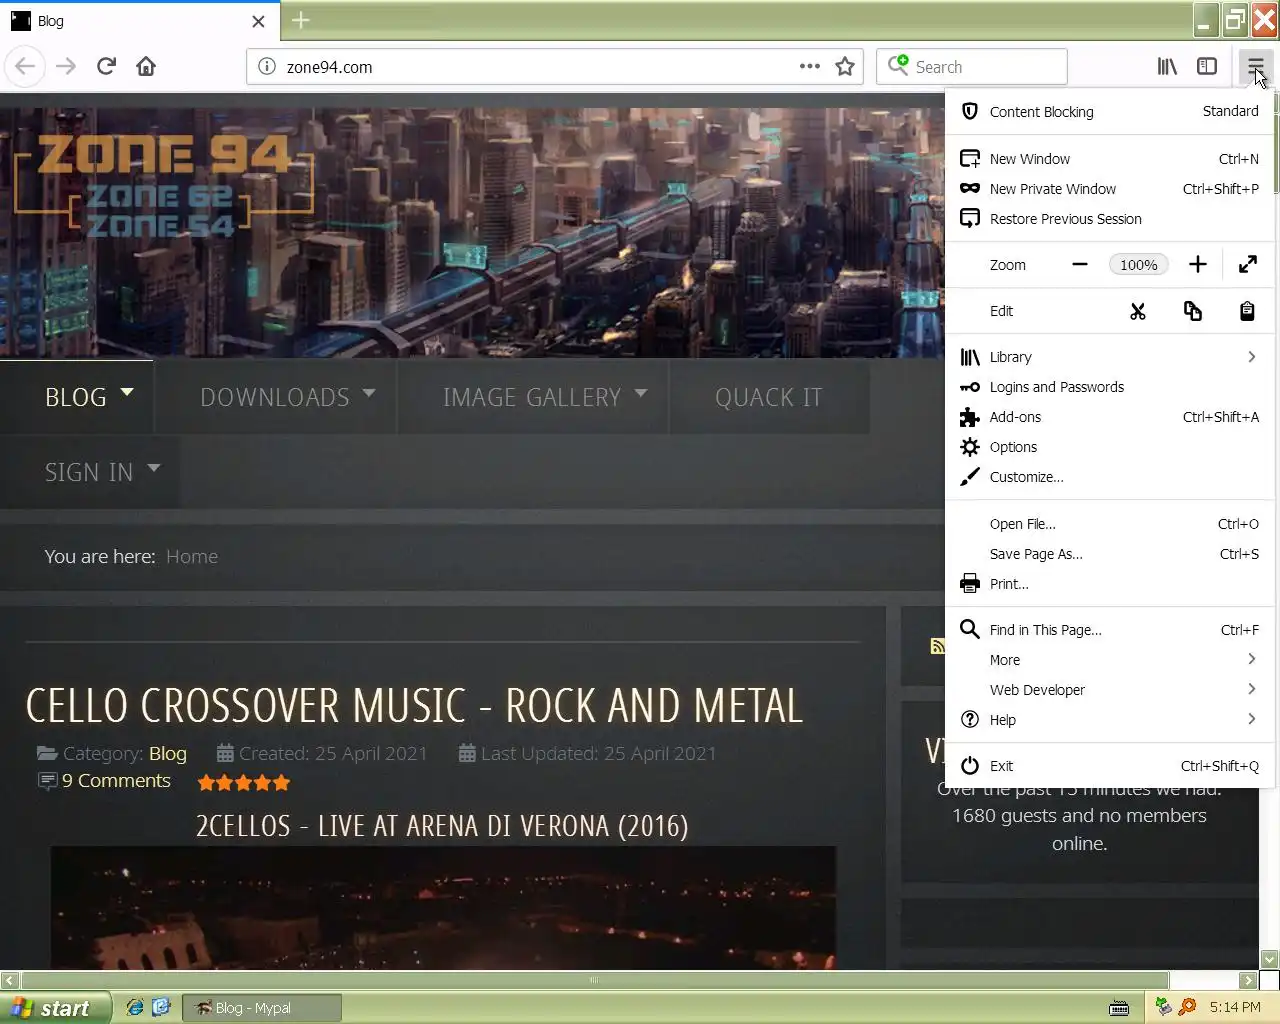Choose Restore Previous Session
Image resolution: width=1280 pixels, height=1024 pixels.
coord(1109,219)
